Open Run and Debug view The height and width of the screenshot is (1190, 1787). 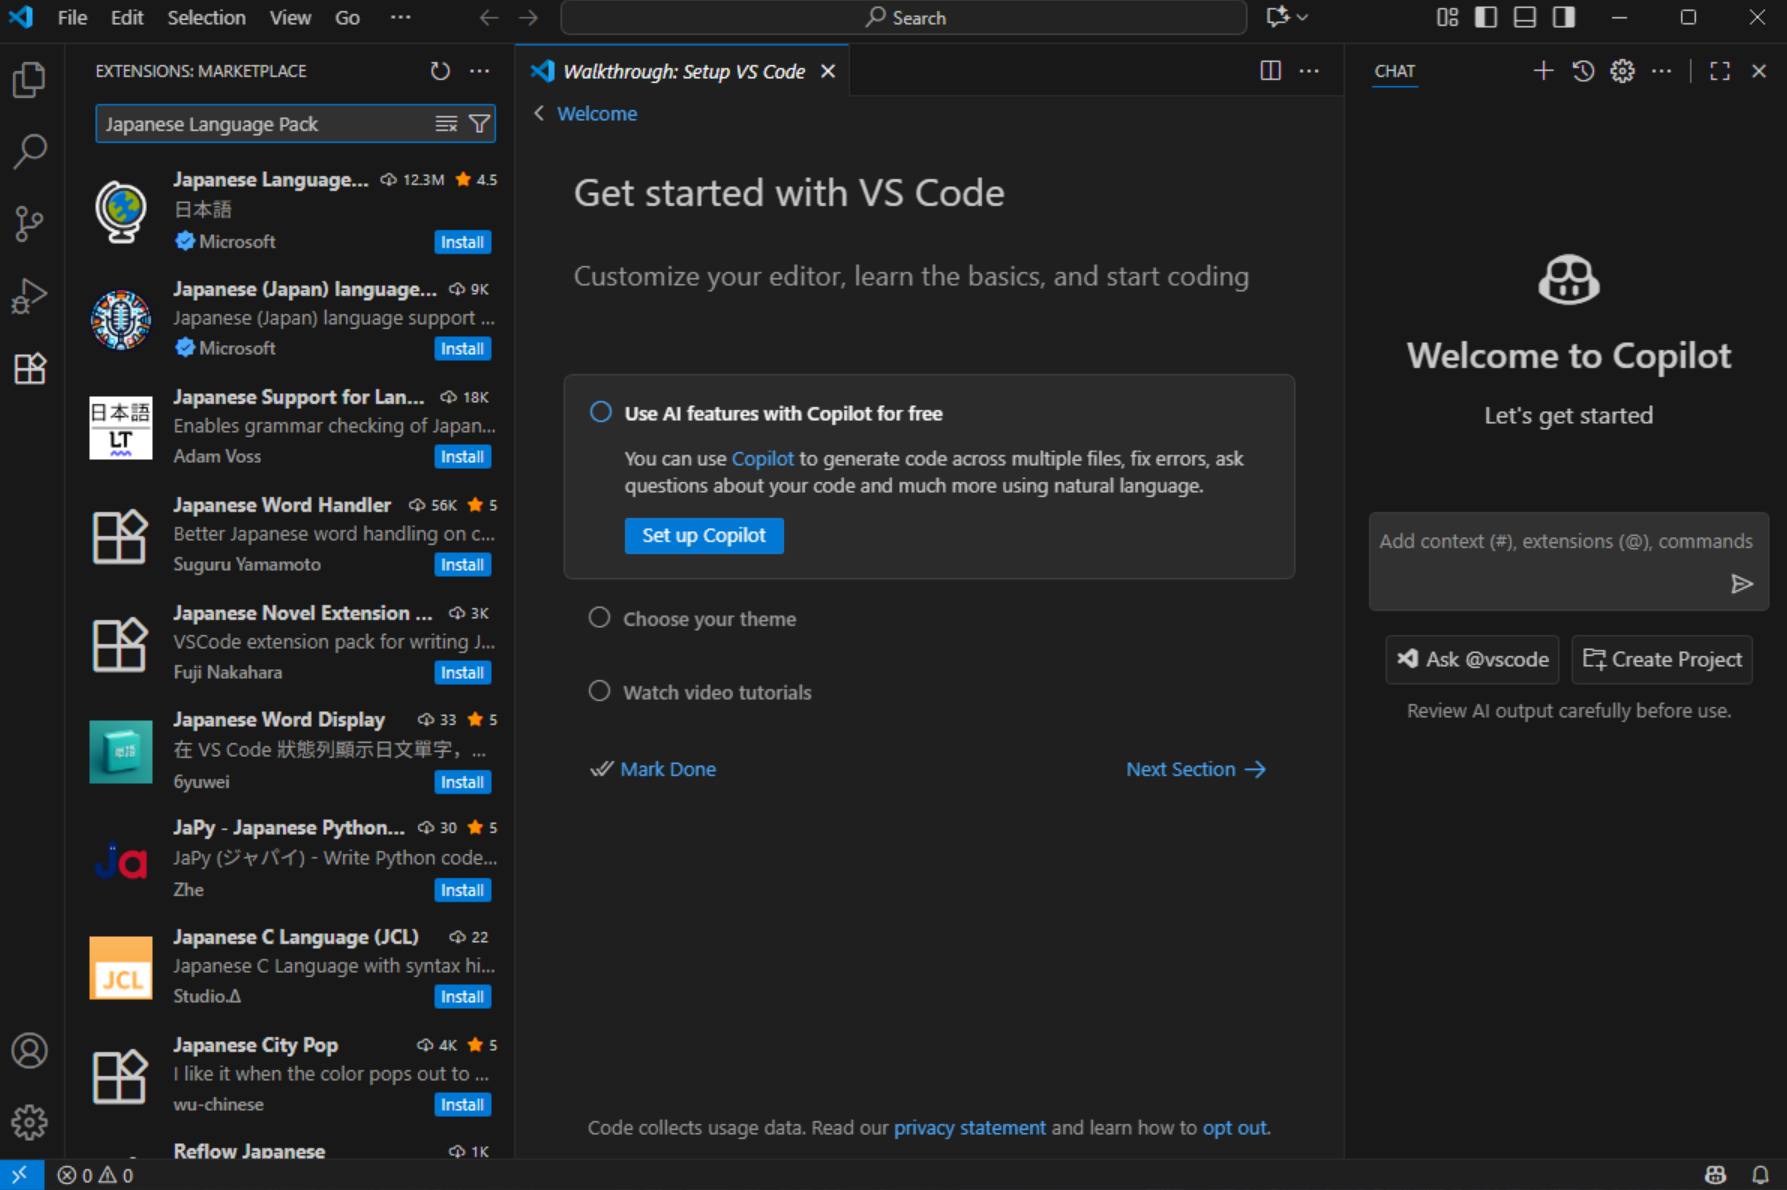[29, 296]
